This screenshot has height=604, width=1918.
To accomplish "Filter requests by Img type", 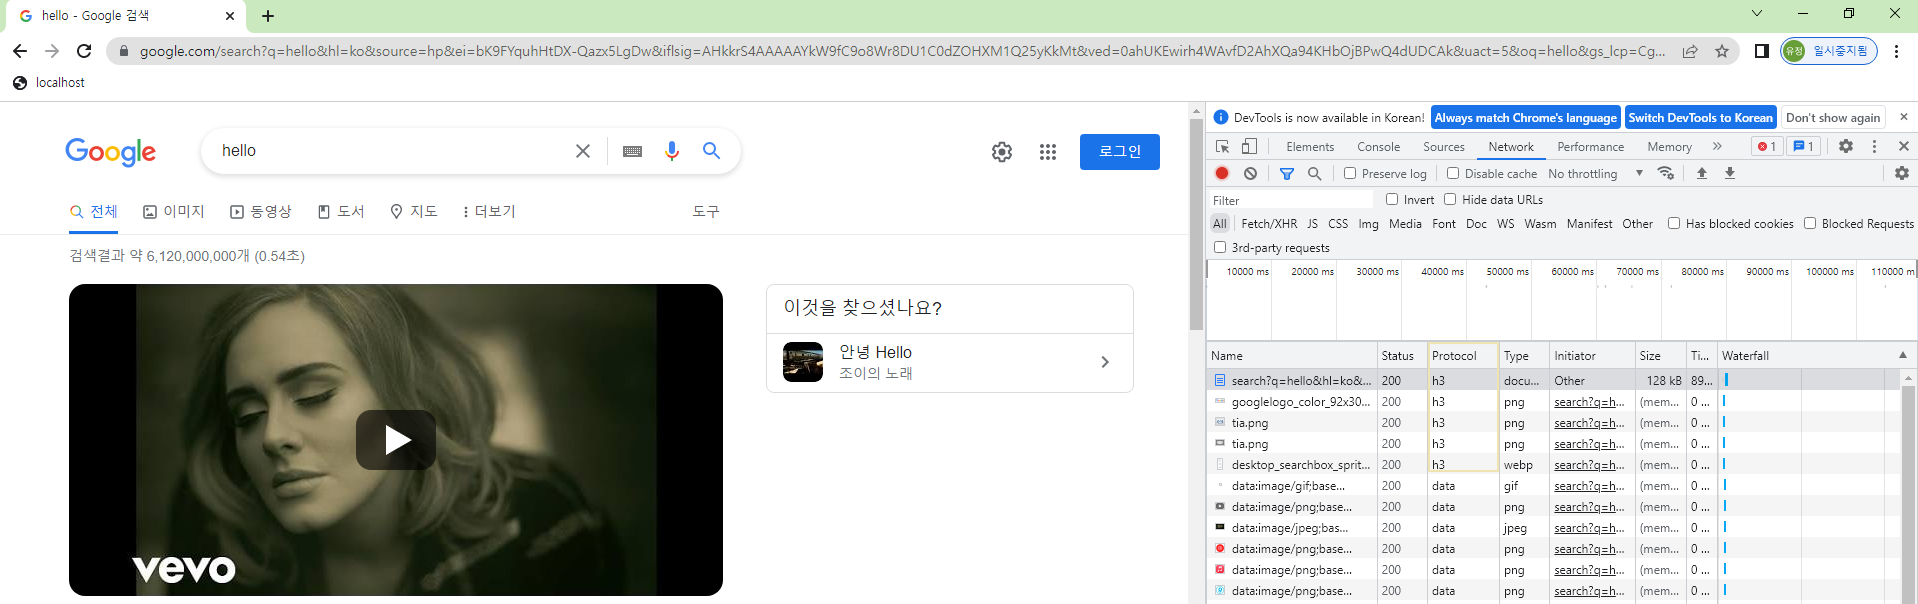I will pos(1368,223).
